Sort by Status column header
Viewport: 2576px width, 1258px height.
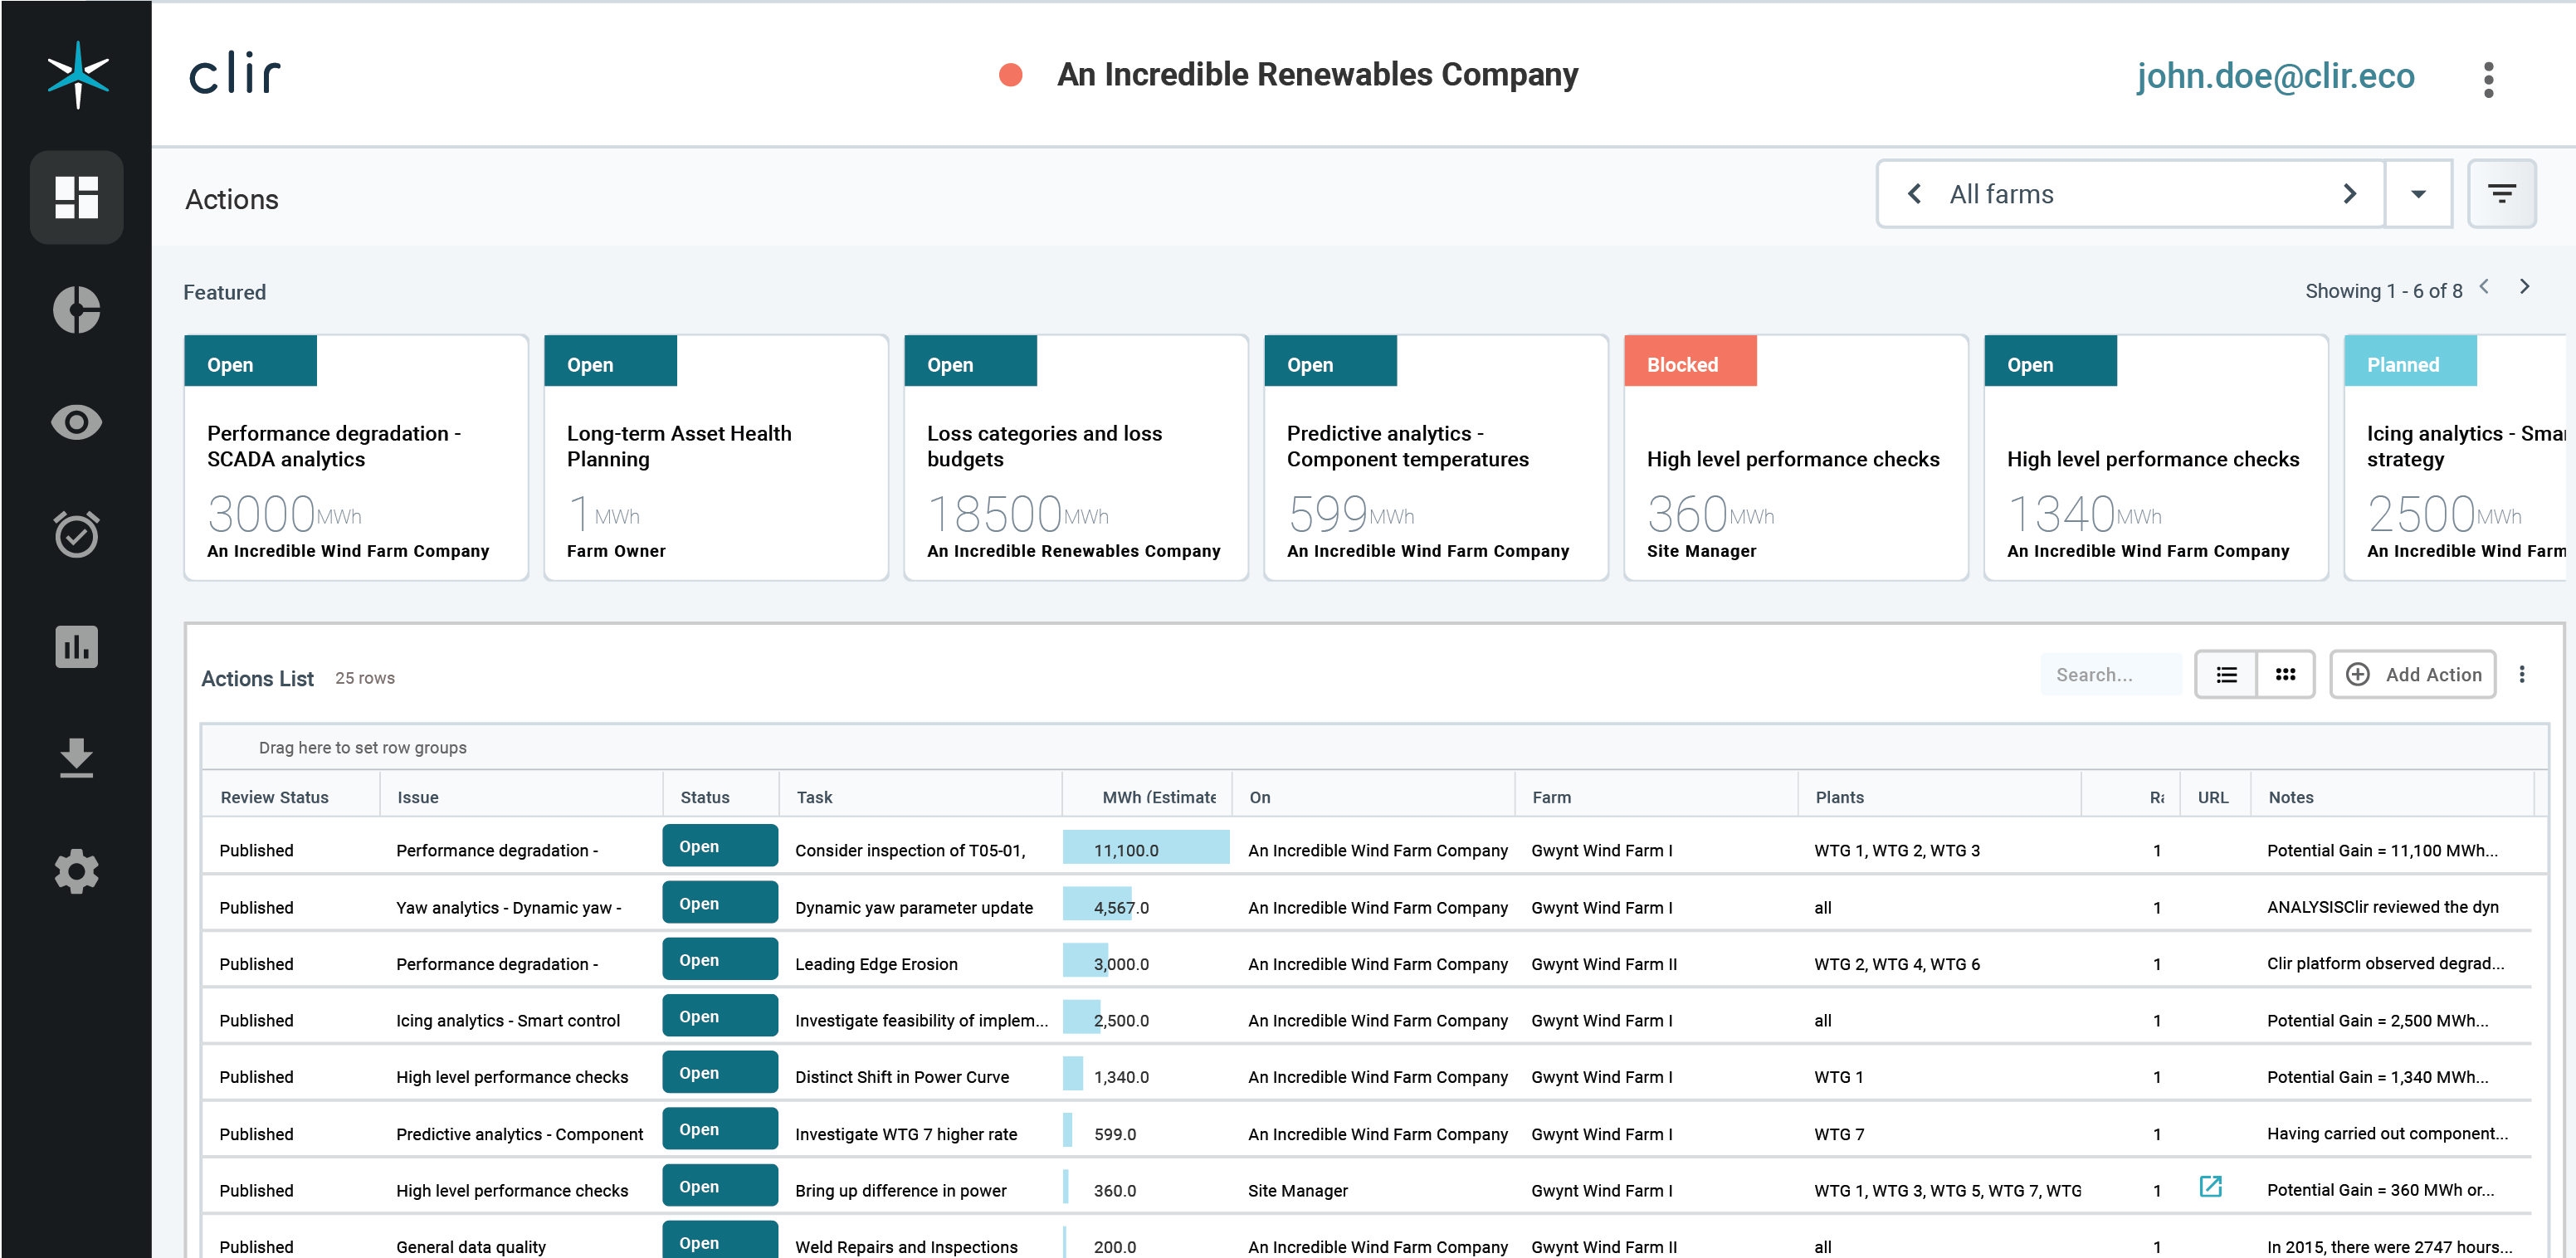[705, 798]
